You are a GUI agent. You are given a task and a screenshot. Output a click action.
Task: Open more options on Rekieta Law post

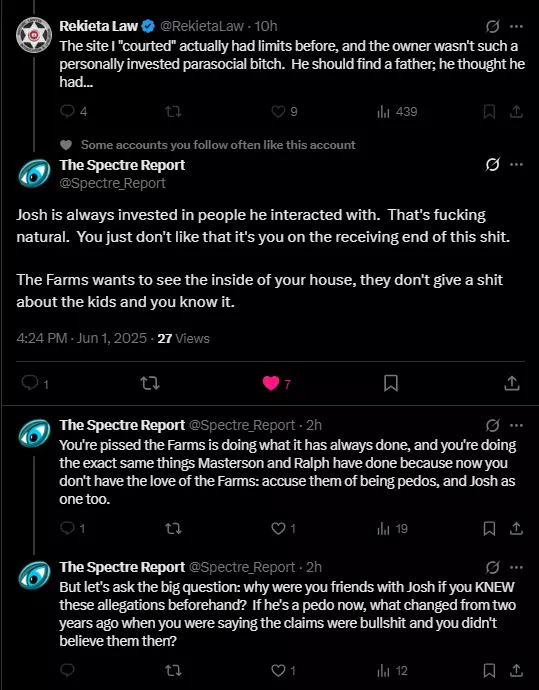click(516, 26)
